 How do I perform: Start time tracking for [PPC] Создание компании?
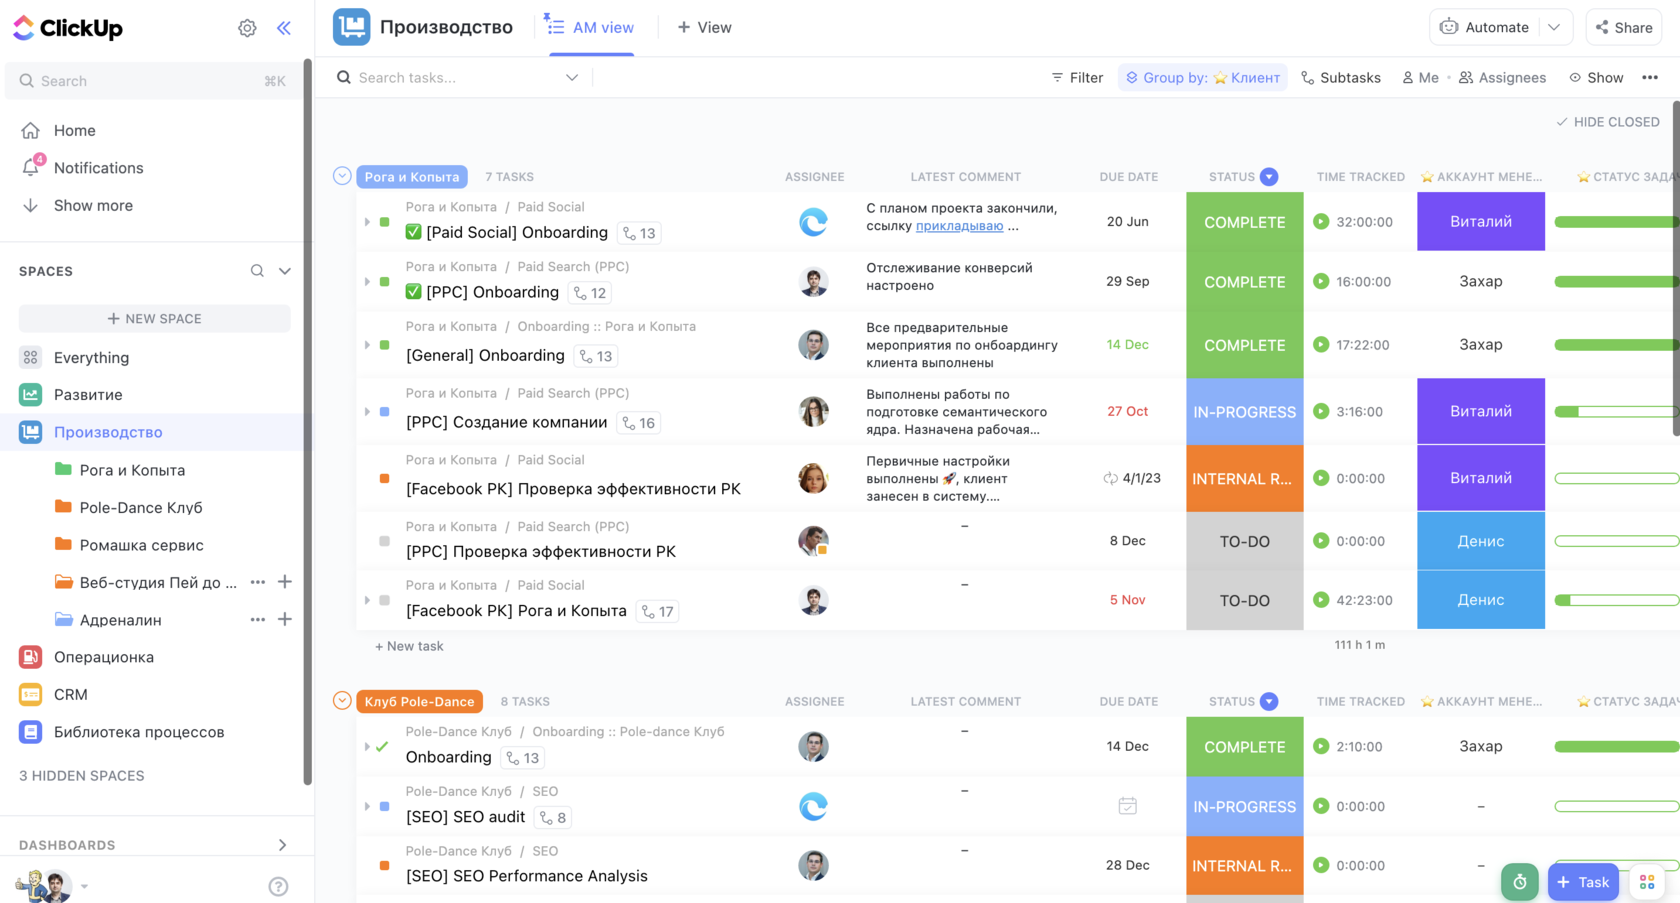pos(1321,411)
